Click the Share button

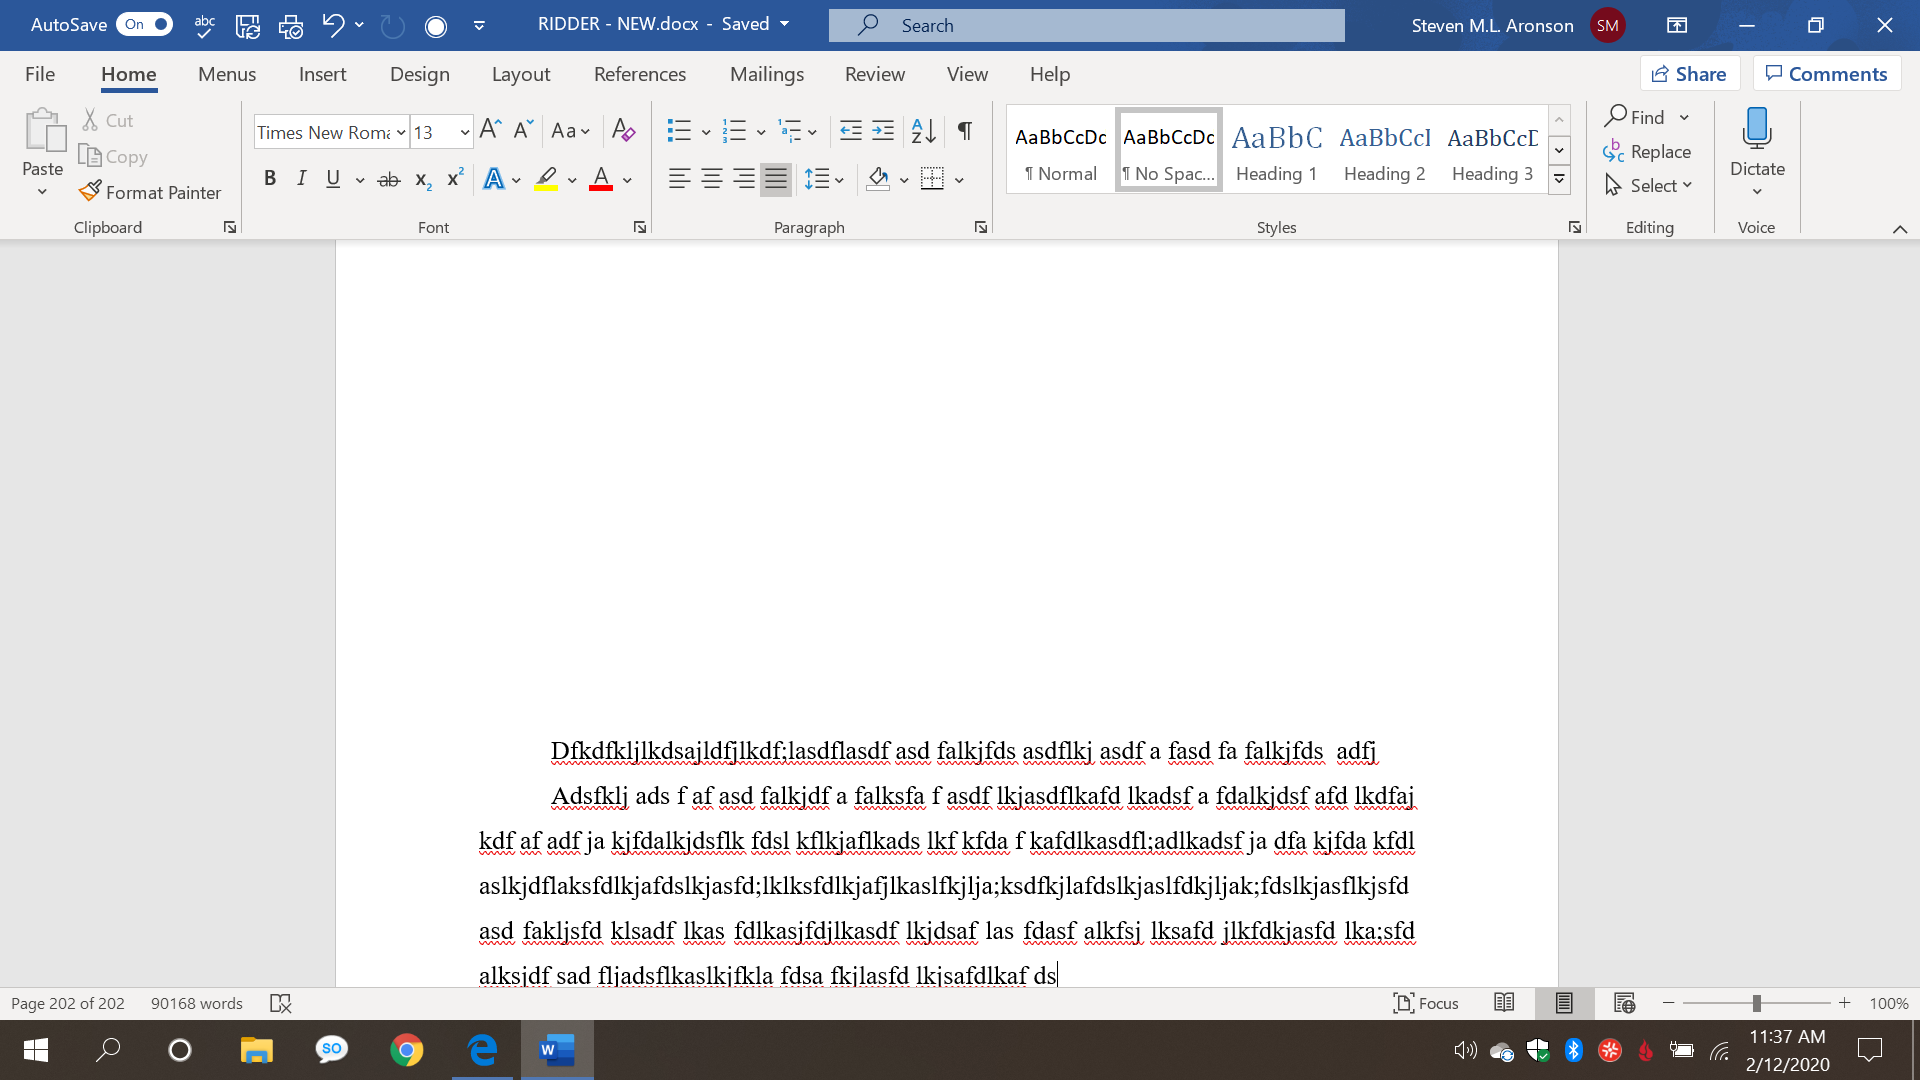point(1690,74)
